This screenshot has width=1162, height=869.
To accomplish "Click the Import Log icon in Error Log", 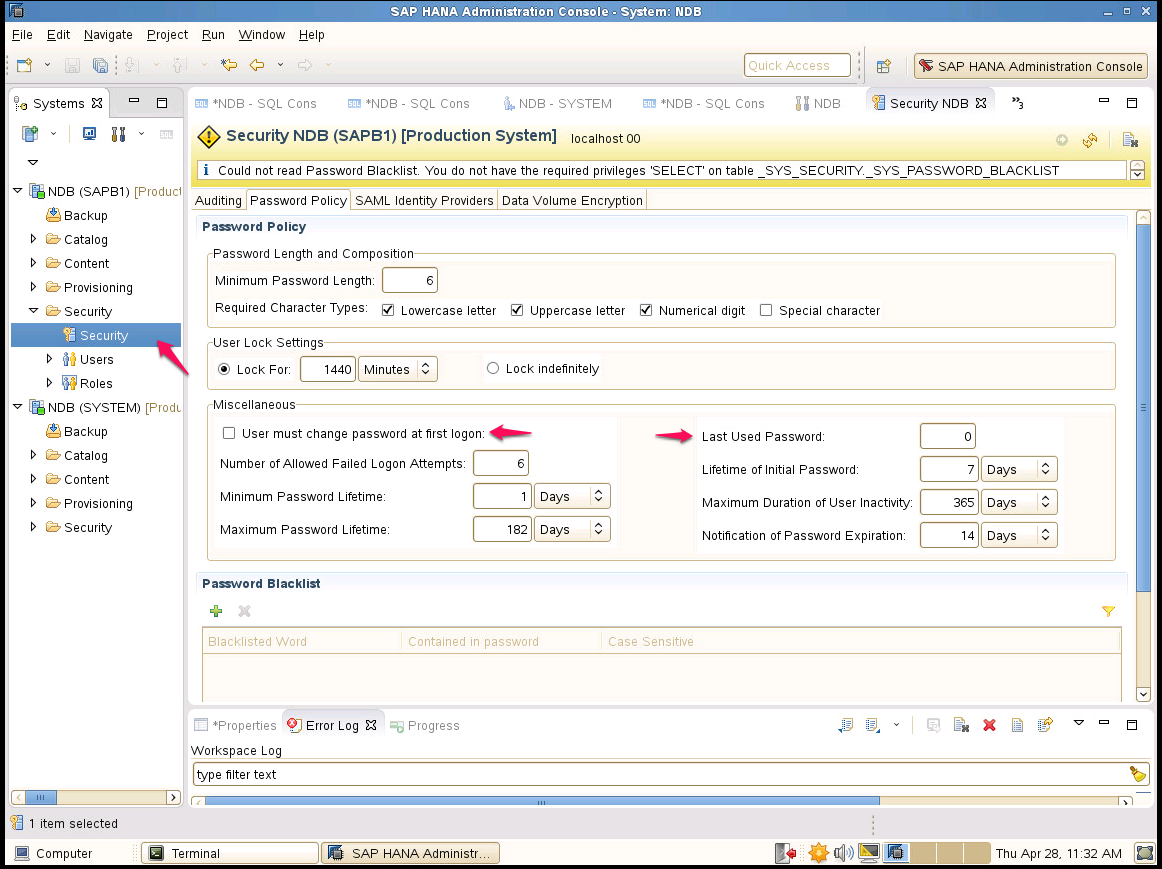I will (x=873, y=725).
